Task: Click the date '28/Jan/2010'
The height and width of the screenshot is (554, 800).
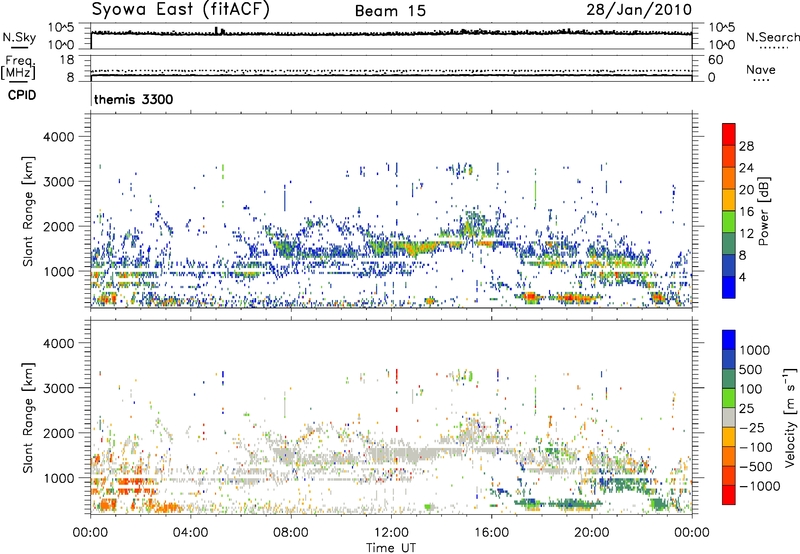Action: (x=639, y=10)
